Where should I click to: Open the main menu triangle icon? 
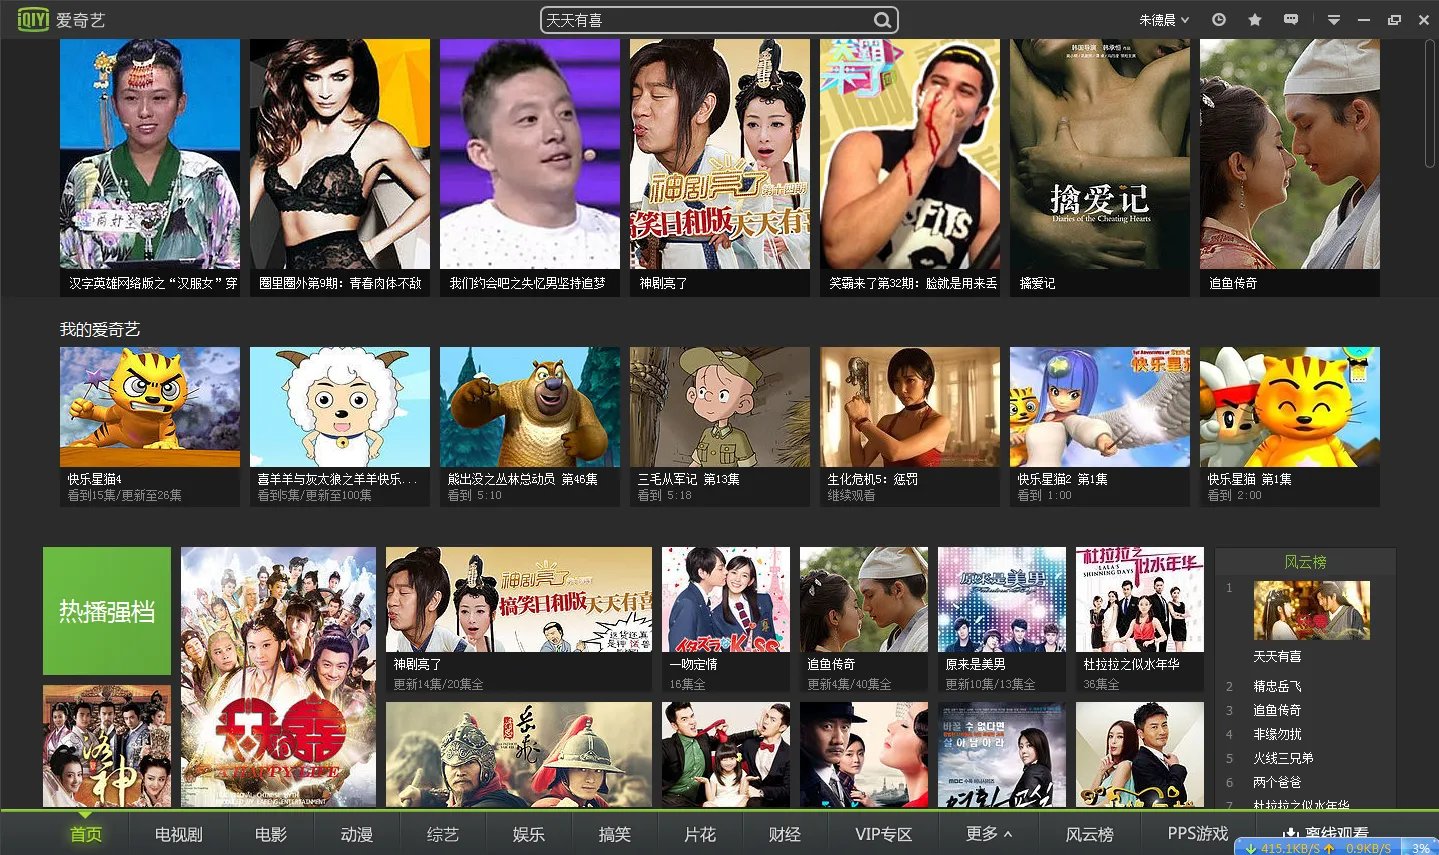pyautogui.click(x=1333, y=20)
